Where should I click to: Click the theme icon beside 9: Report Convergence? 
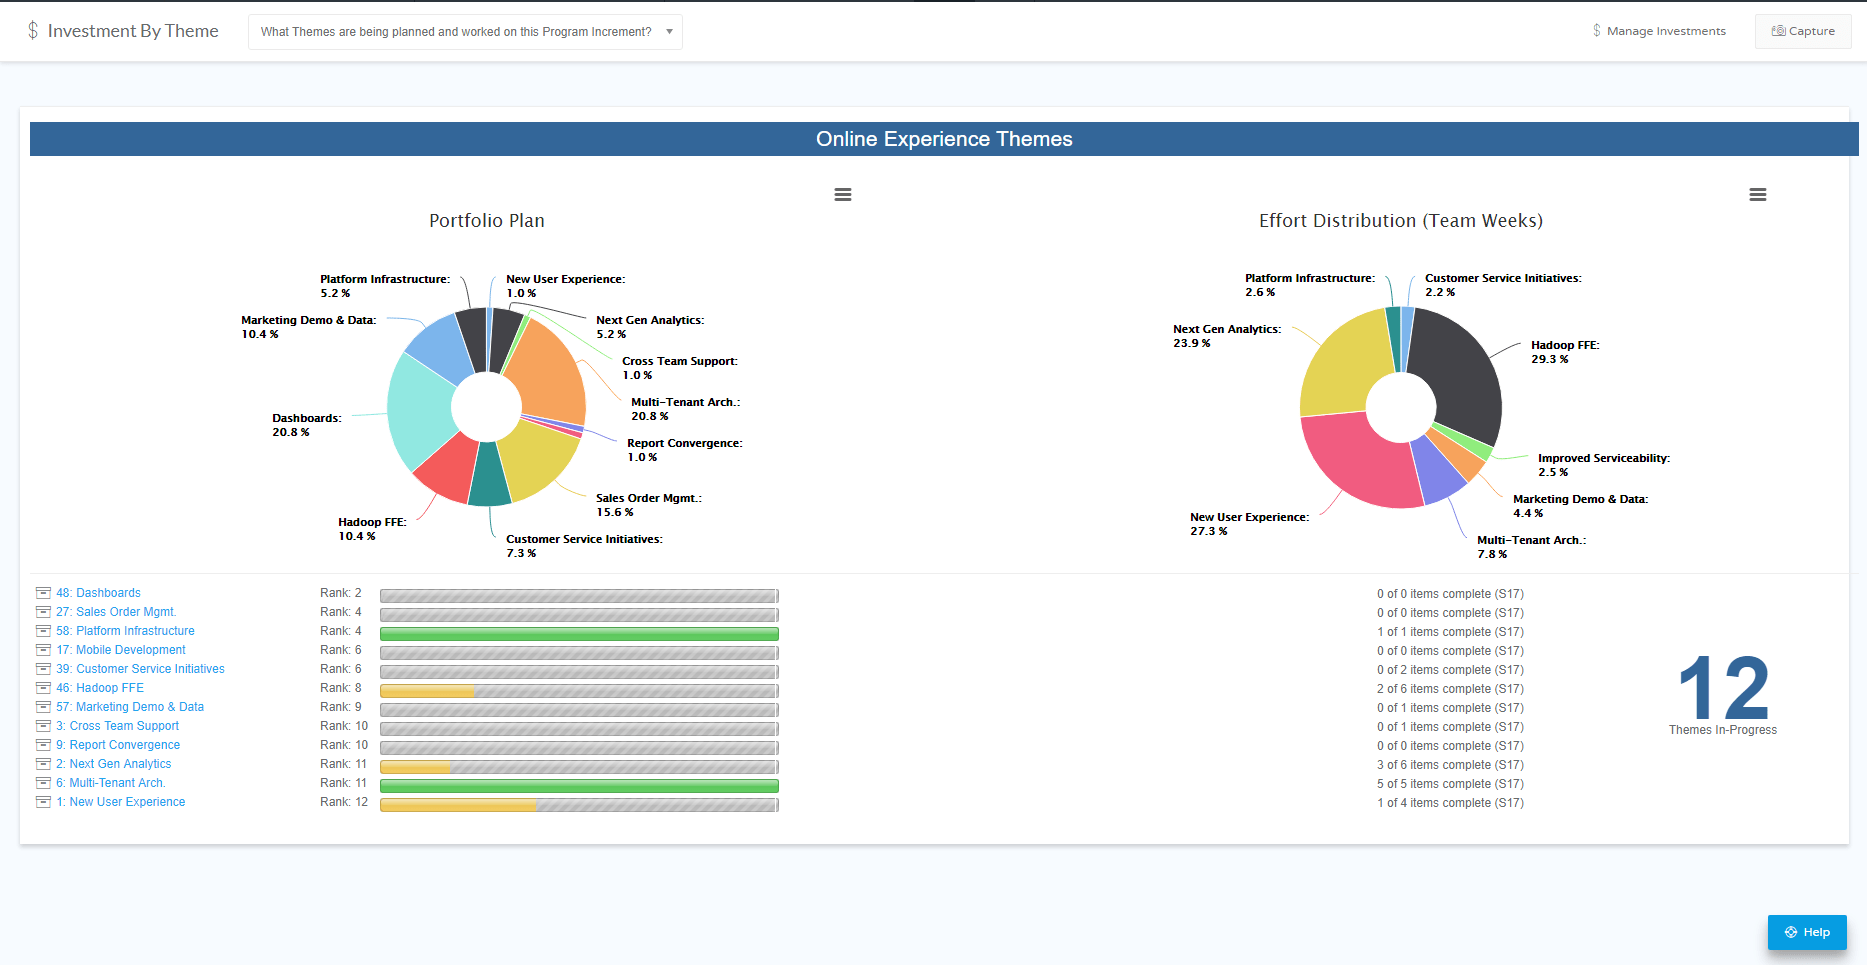tap(43, 745)
